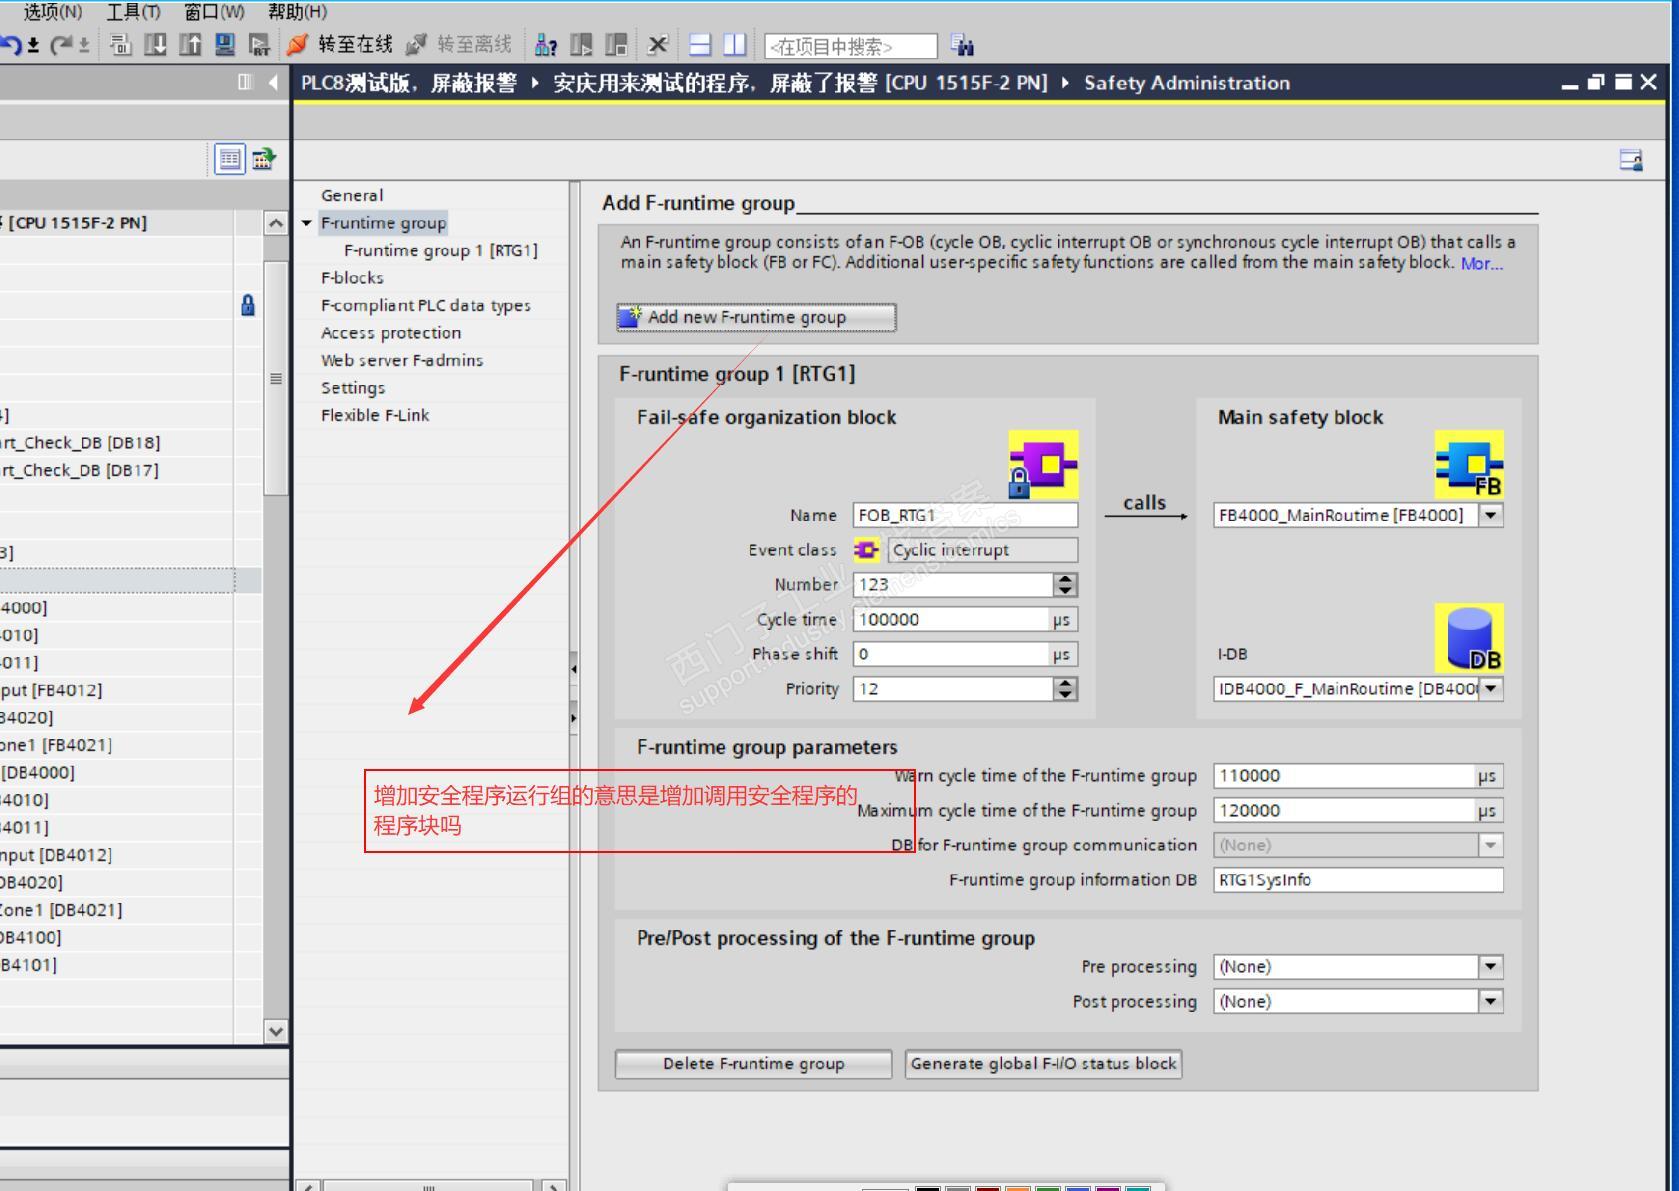
Task: Click the Maximum cycle time field
Action: (1358, 811)
